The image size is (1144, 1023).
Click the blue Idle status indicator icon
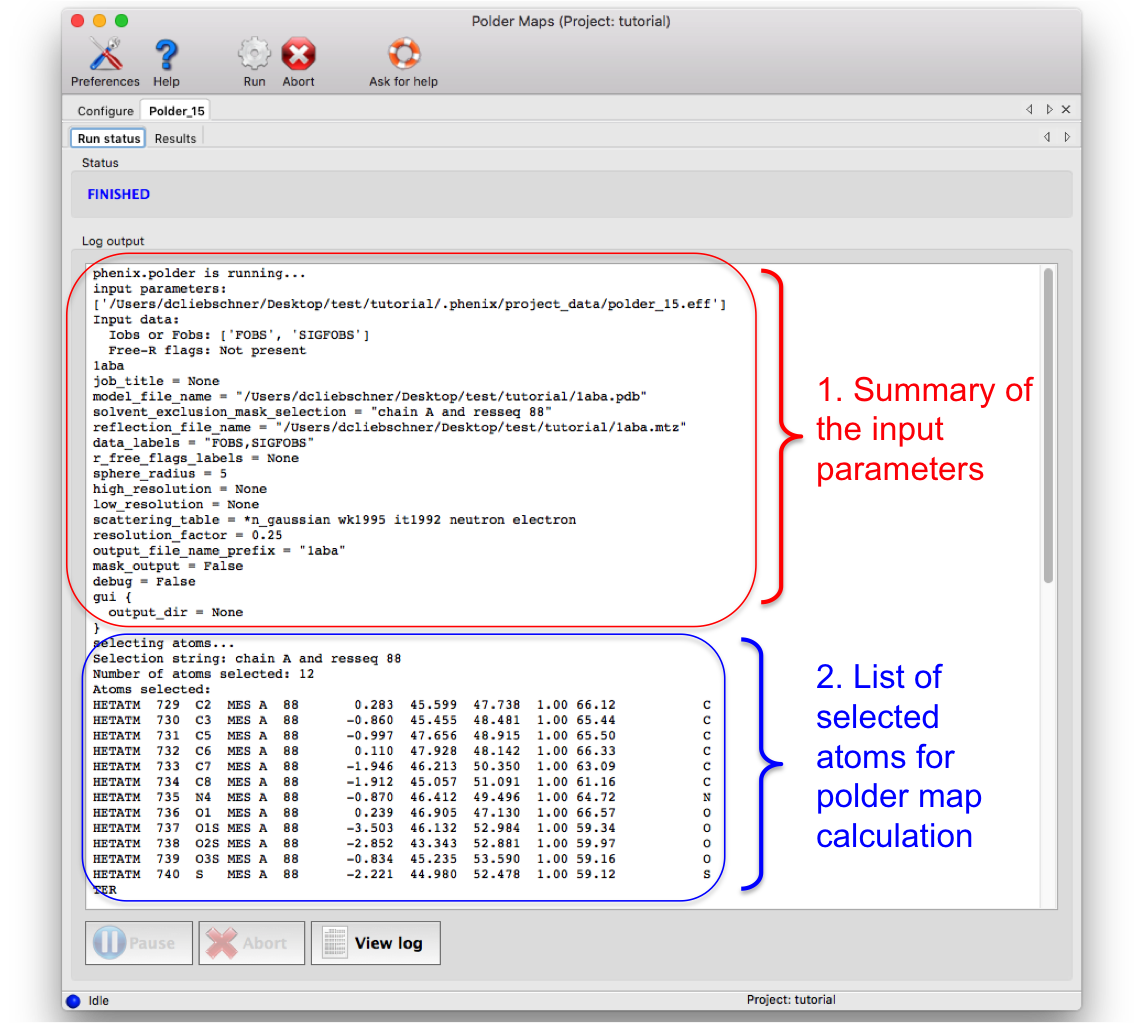tap(72, 1000)
